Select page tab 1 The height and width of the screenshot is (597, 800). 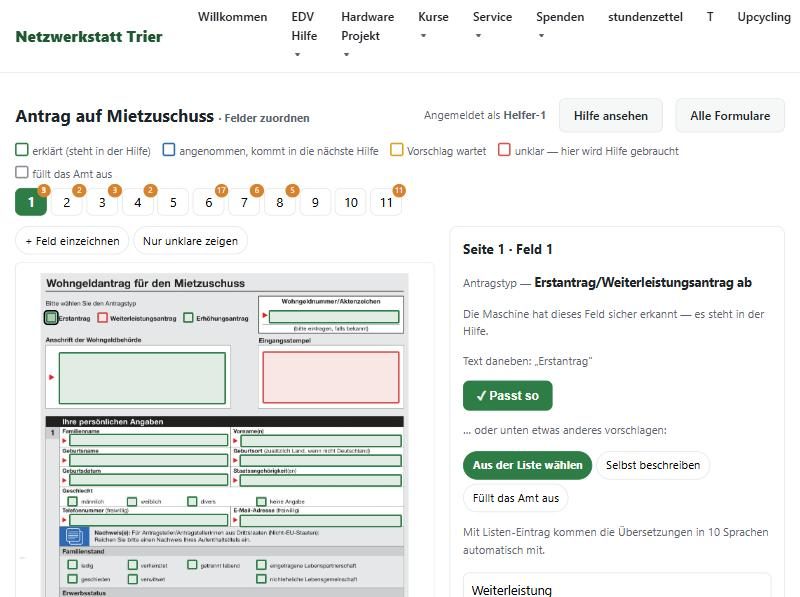coord(31,202)
